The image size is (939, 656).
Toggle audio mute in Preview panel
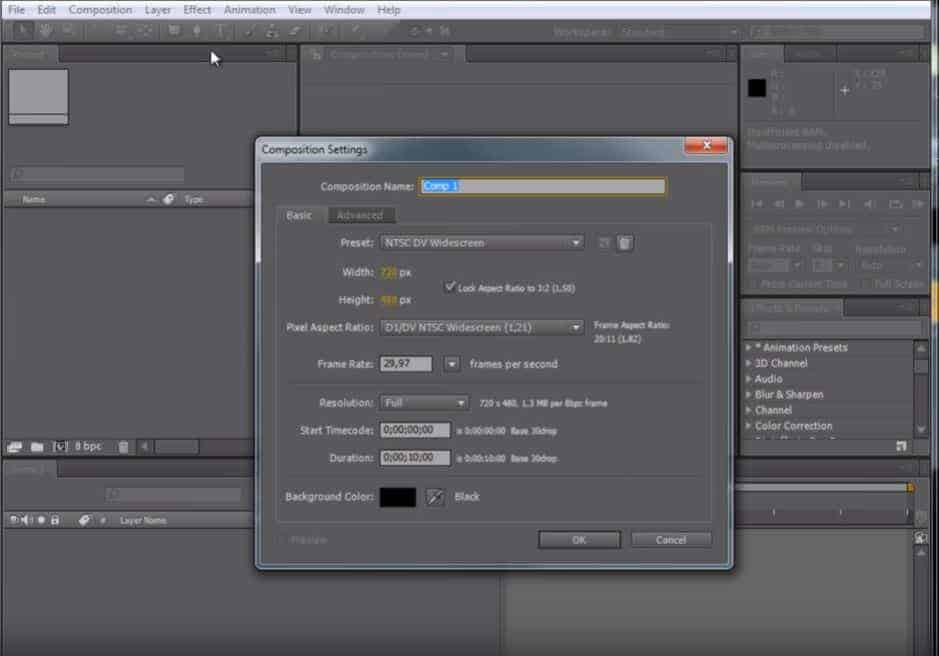(x=869, y=204)
